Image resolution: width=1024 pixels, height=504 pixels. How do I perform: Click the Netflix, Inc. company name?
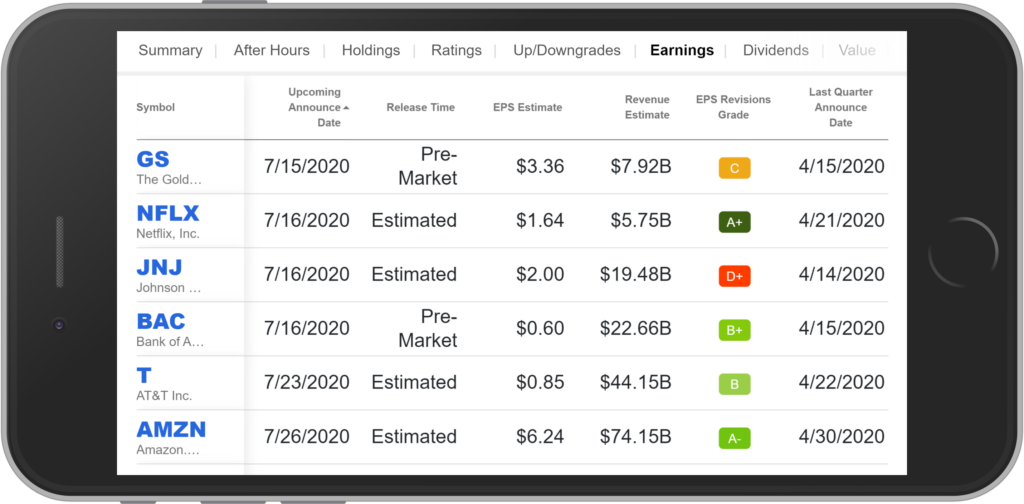[168, 234]
